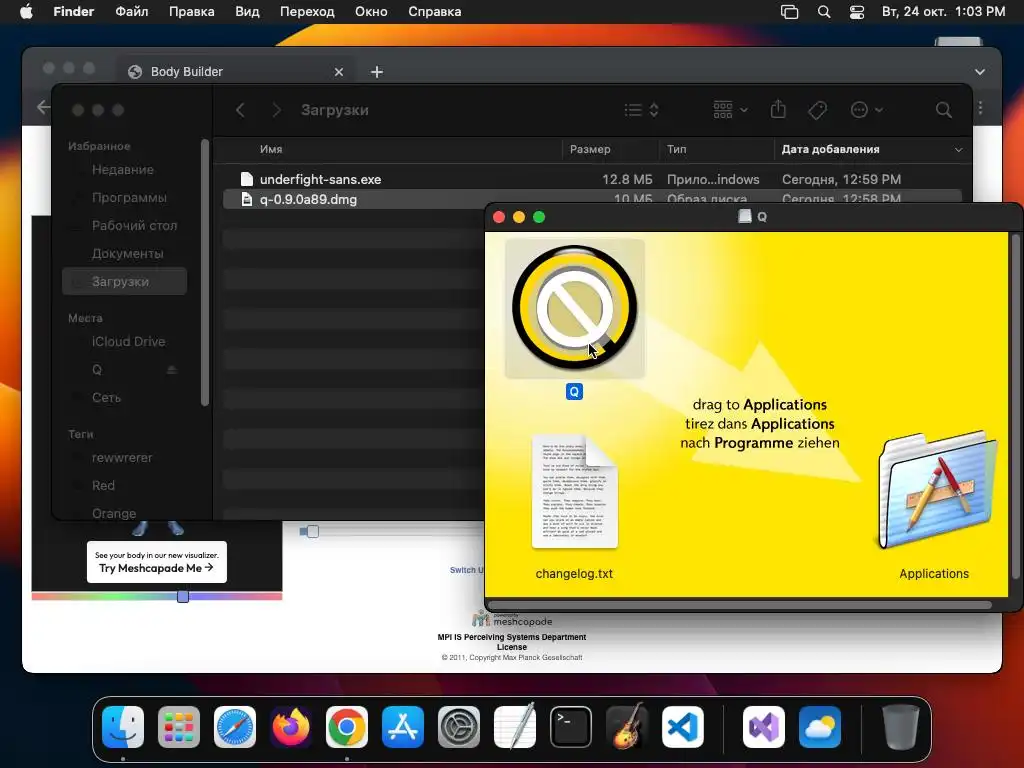Launch Terminal from the Dock
The width and height of the screenshot is (1024, 768).
(571, 727)
